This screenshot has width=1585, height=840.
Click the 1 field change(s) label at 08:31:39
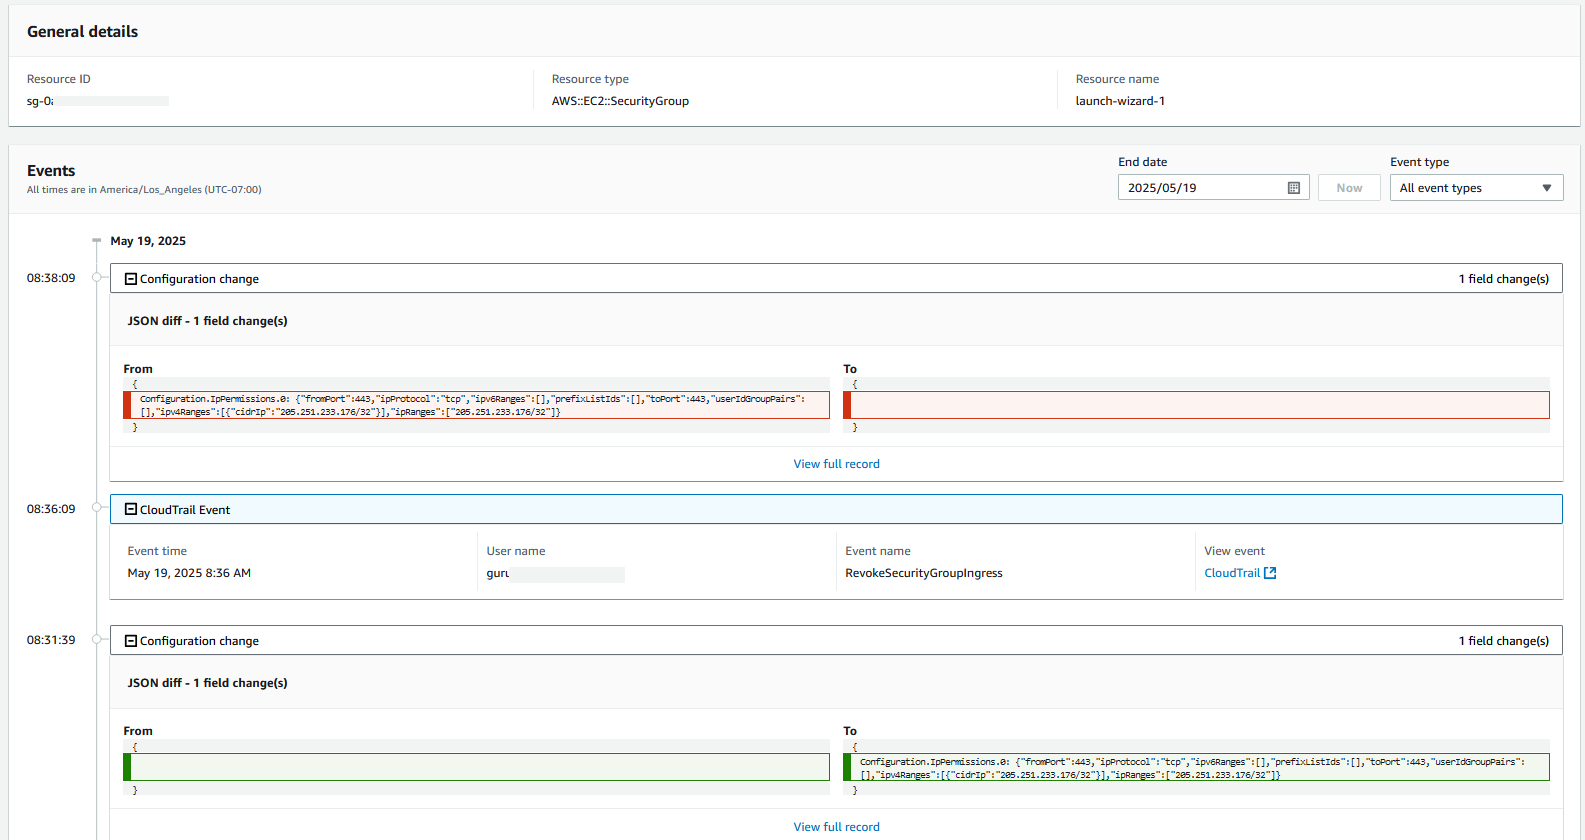(x=1503, y=641)
